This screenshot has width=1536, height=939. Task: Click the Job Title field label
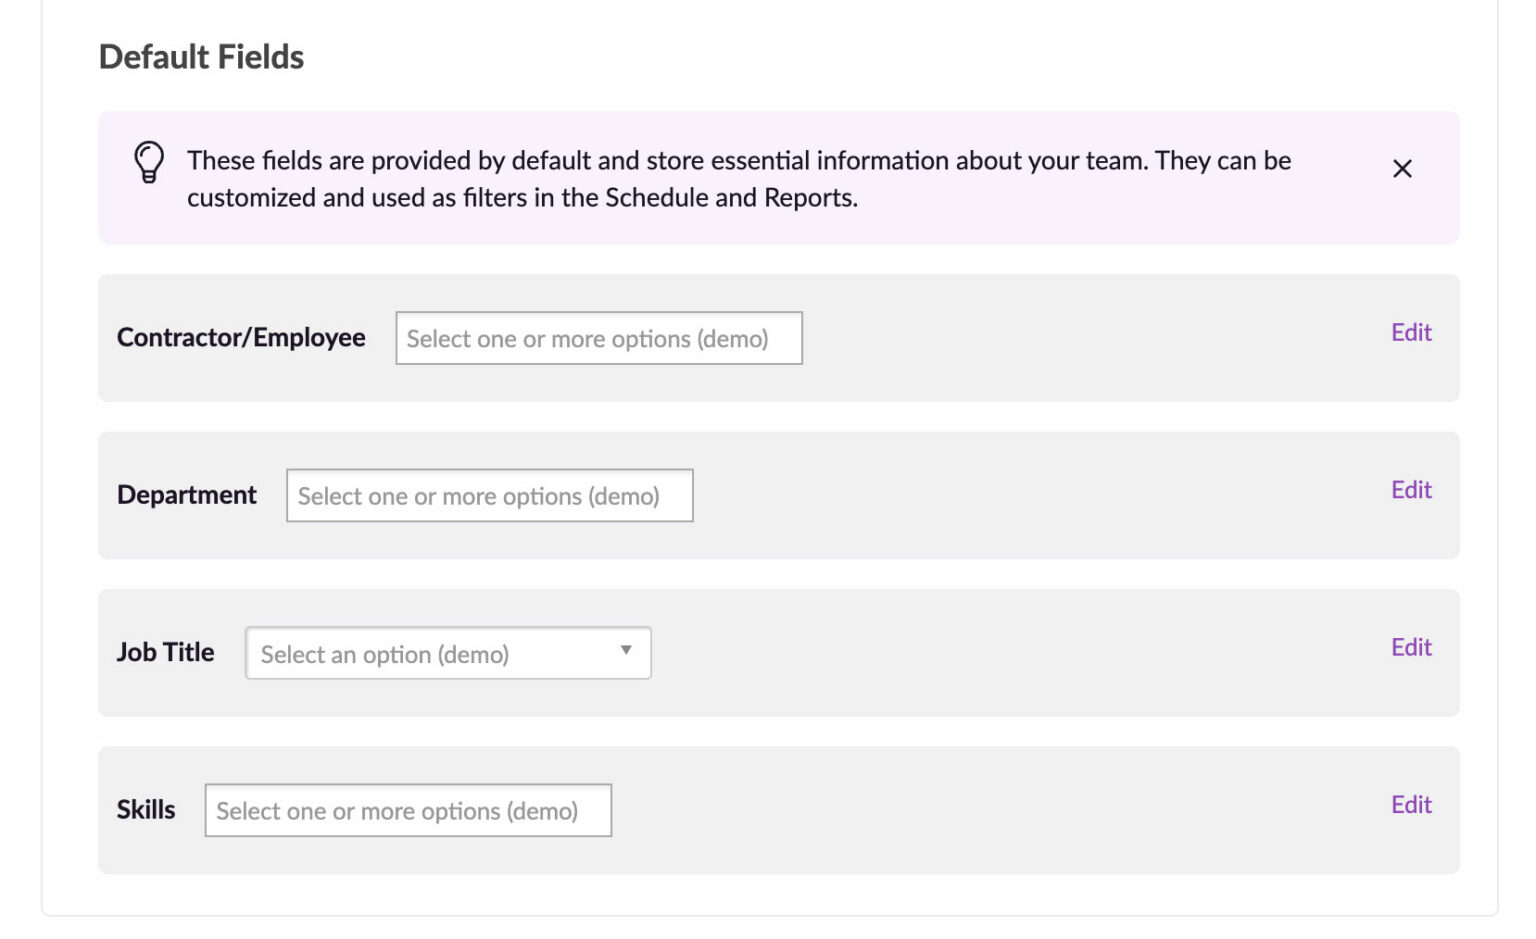166,652
